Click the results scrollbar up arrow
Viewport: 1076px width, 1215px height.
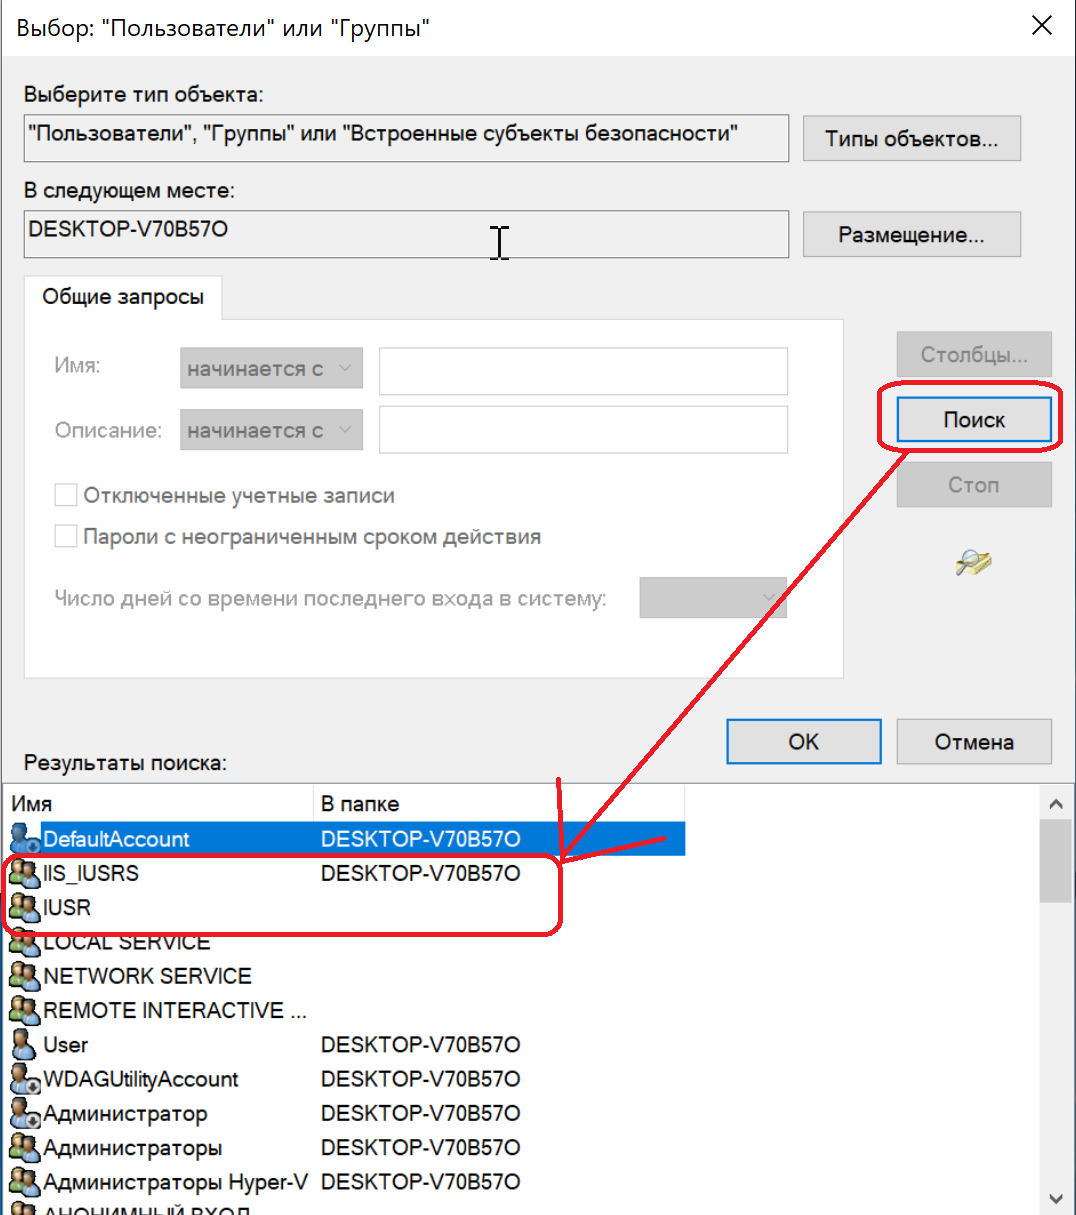coord(1055,803)
